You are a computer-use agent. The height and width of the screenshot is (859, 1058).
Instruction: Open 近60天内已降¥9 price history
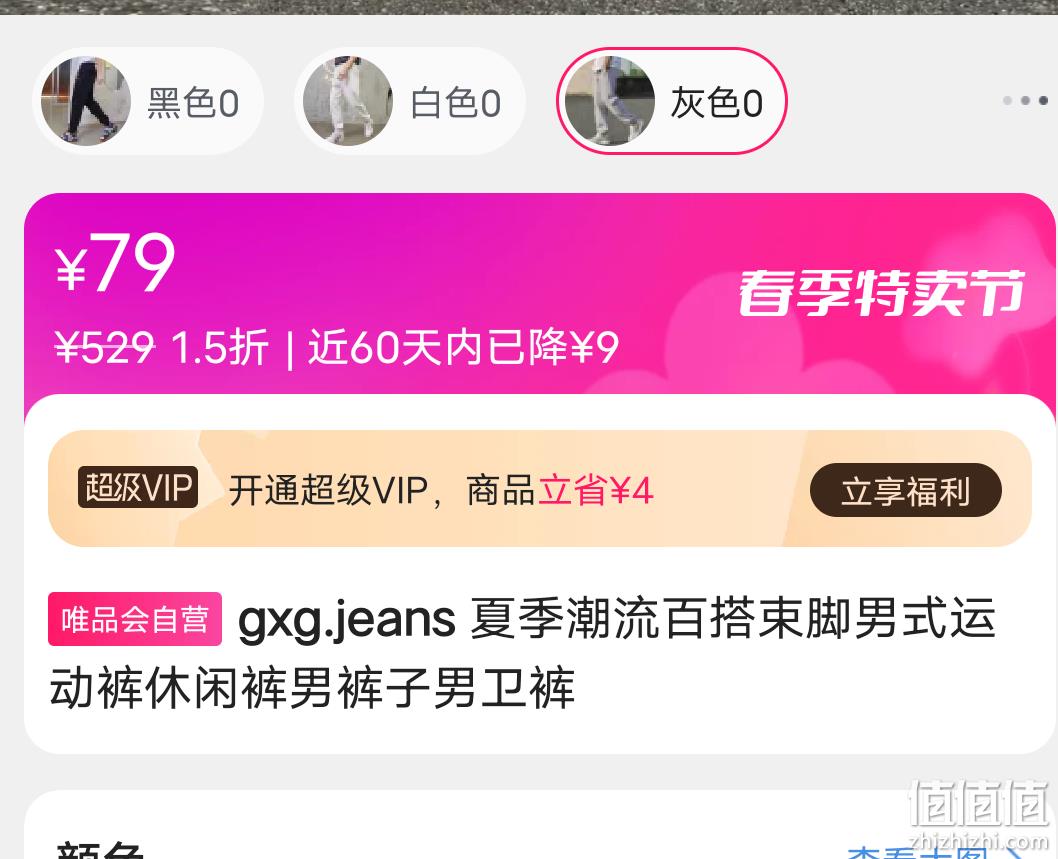click(x=463, y=348)
